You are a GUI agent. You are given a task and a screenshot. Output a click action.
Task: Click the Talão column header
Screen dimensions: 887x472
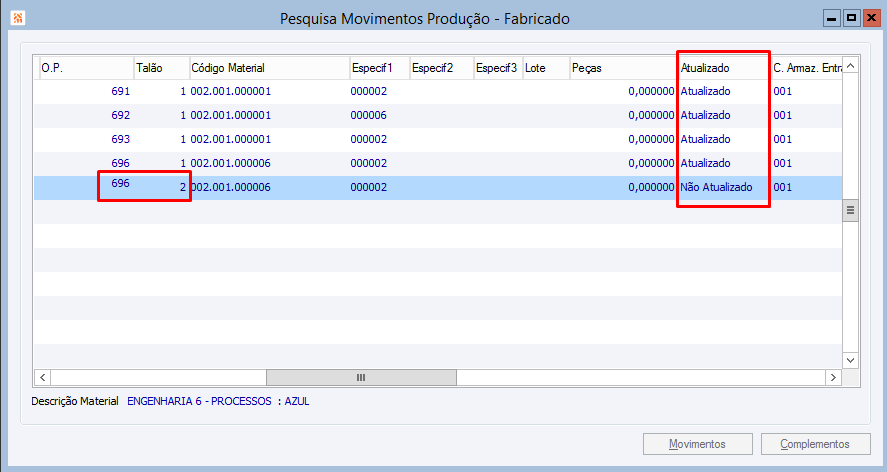tap(161, 68)
